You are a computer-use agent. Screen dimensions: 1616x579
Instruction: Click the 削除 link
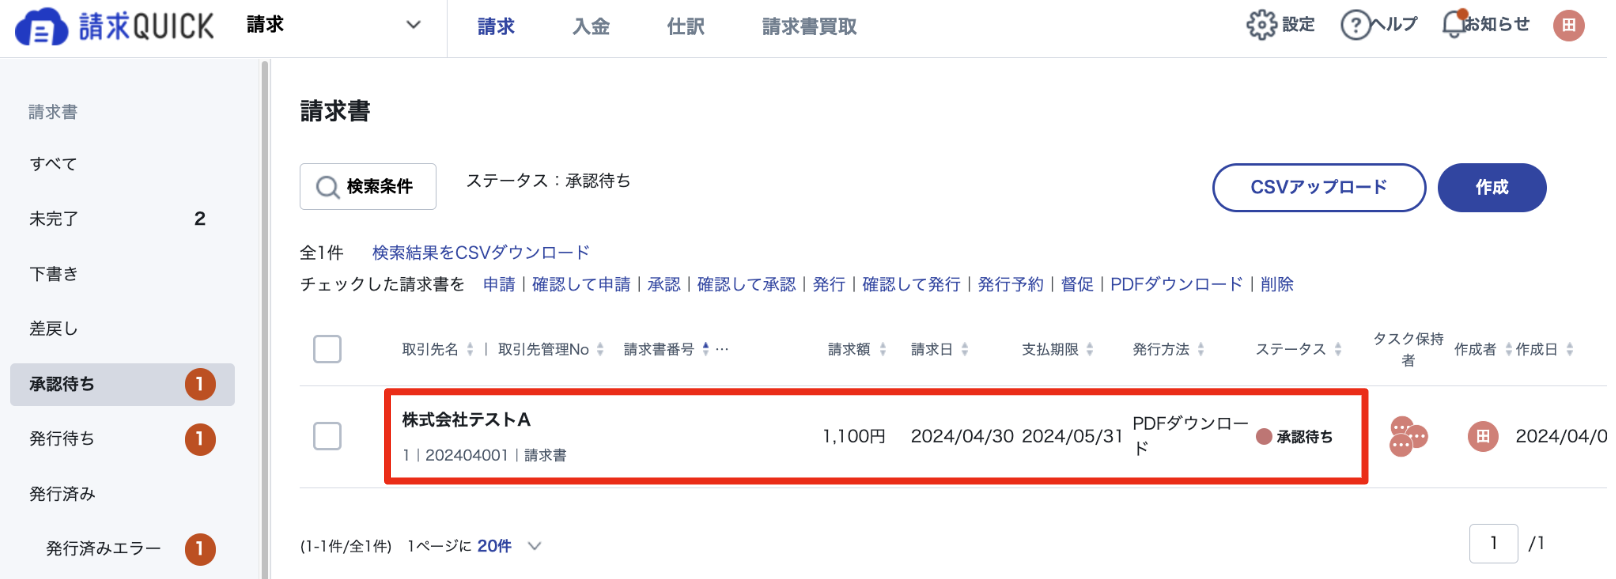[1277, 285]
